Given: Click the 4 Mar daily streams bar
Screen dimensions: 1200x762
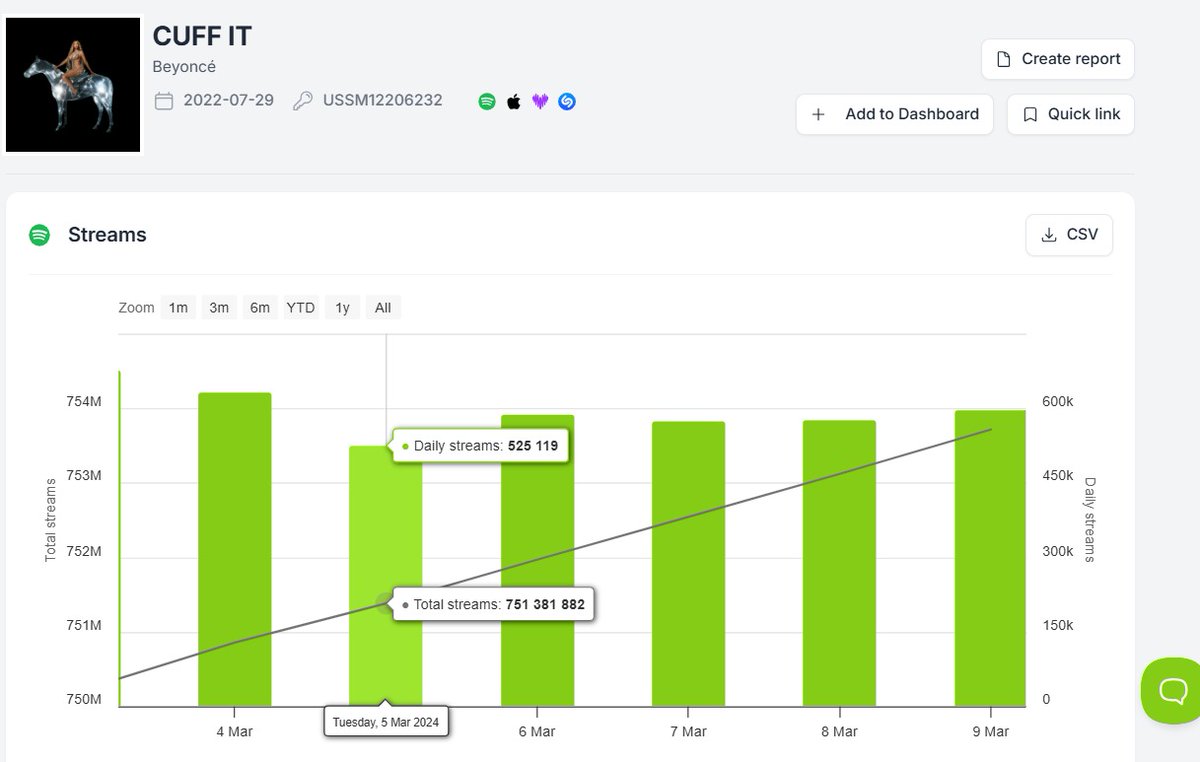Looking at the screenshot, I should tap(235, 549).
